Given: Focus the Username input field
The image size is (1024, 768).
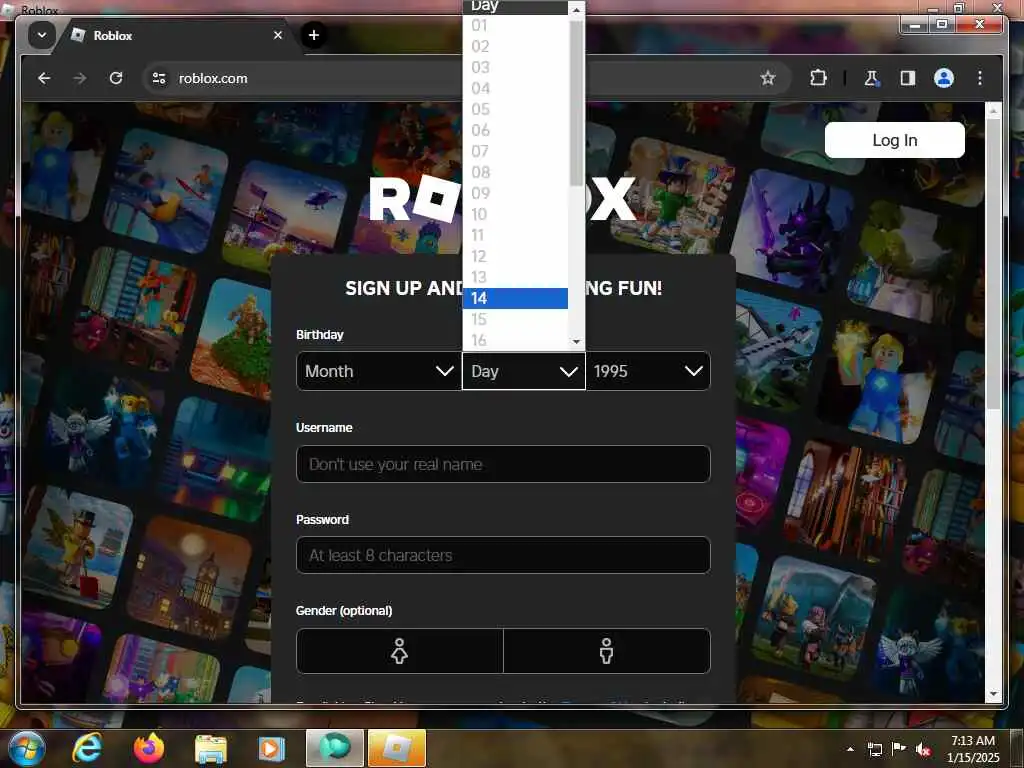Looking at the screenshot, I should pyautogui.click(x=503, y=464).
